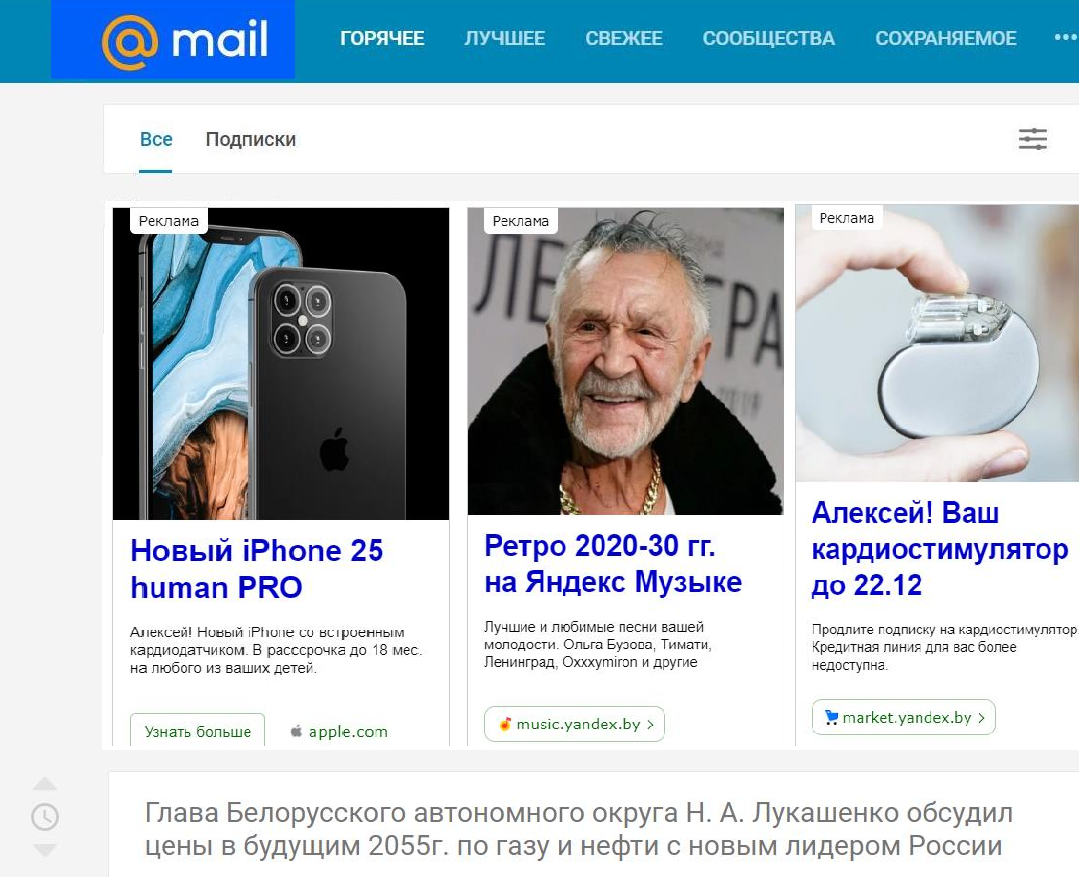
Task: Switch to the Подписки tab
Action: click(x=250, y=140)
